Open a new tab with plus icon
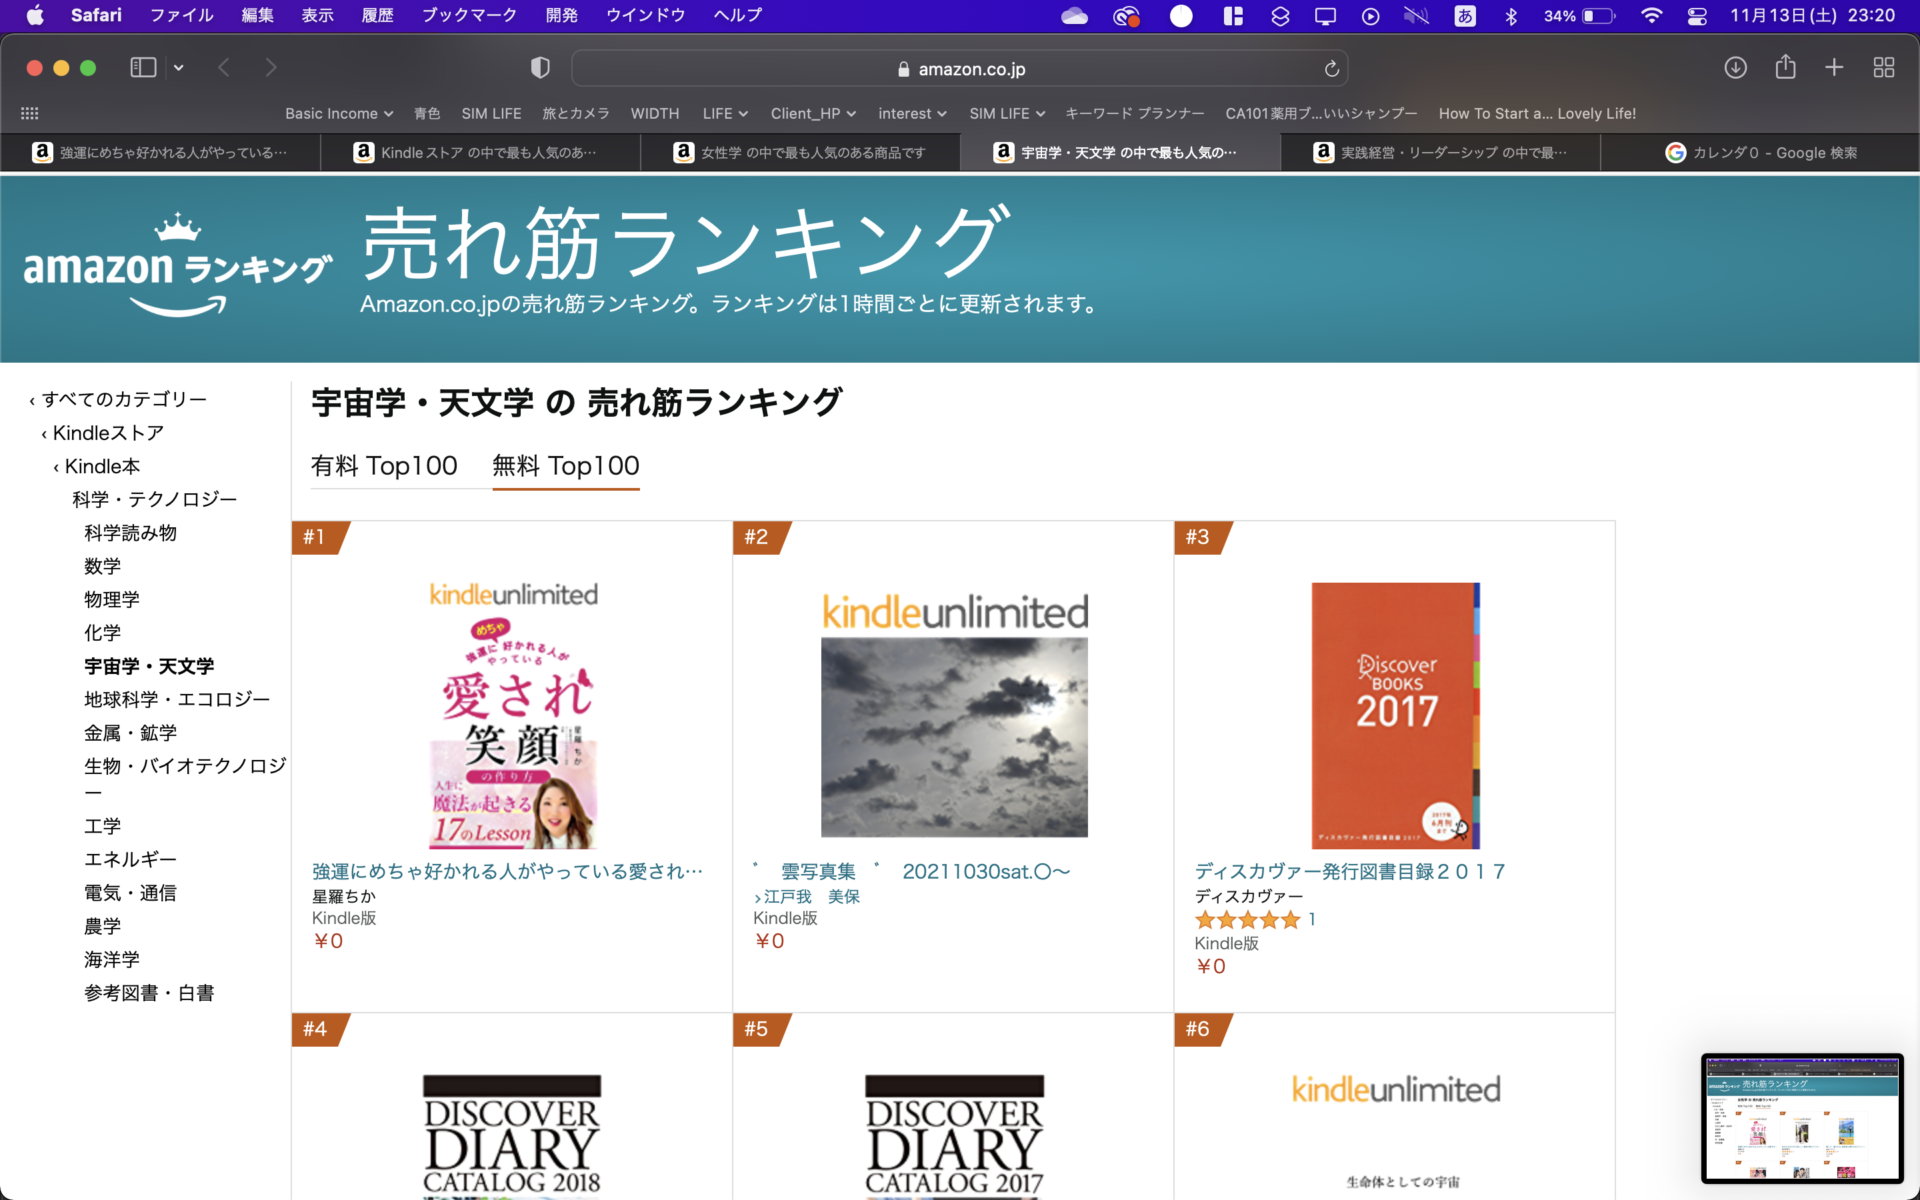Screen dimensions: 1920x1200 (1834, 68)
